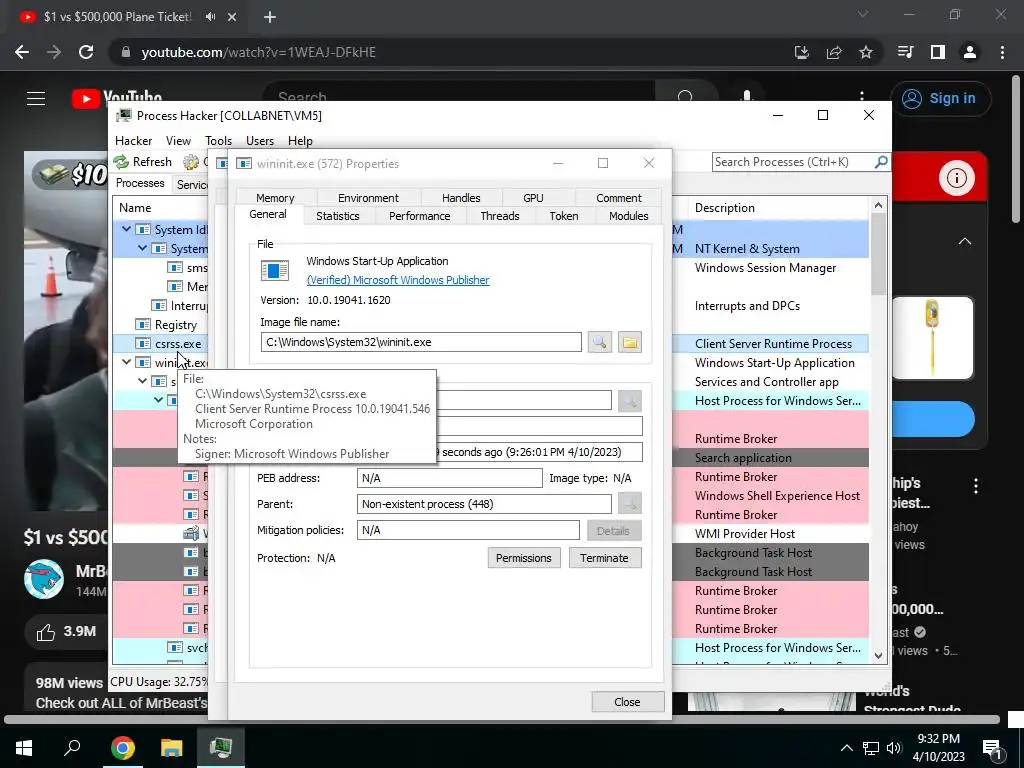Click the Refresh toolbar icon
This screenshot has height=768, width=1024.
point(121,161)
